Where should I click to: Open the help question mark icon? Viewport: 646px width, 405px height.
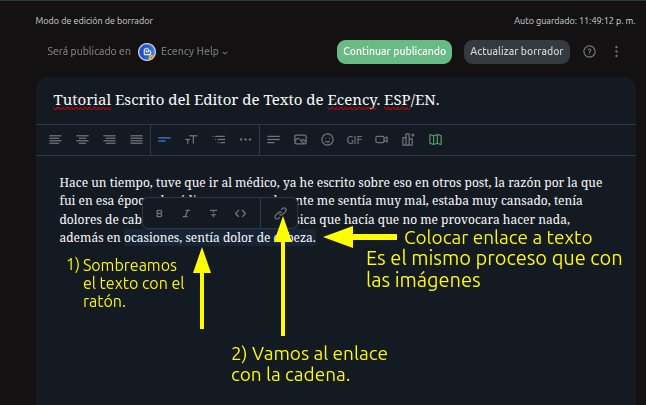(589, 52)
